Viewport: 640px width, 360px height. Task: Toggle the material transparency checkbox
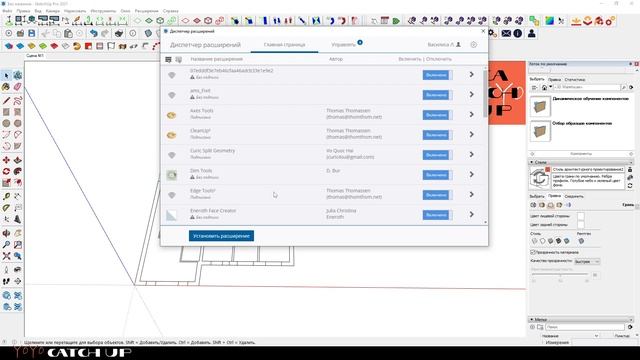point(532,252)
